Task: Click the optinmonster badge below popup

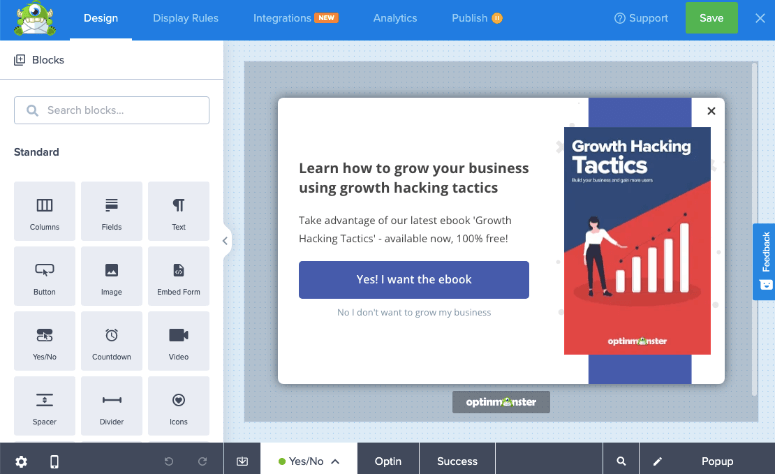Action: click(501, 402)
